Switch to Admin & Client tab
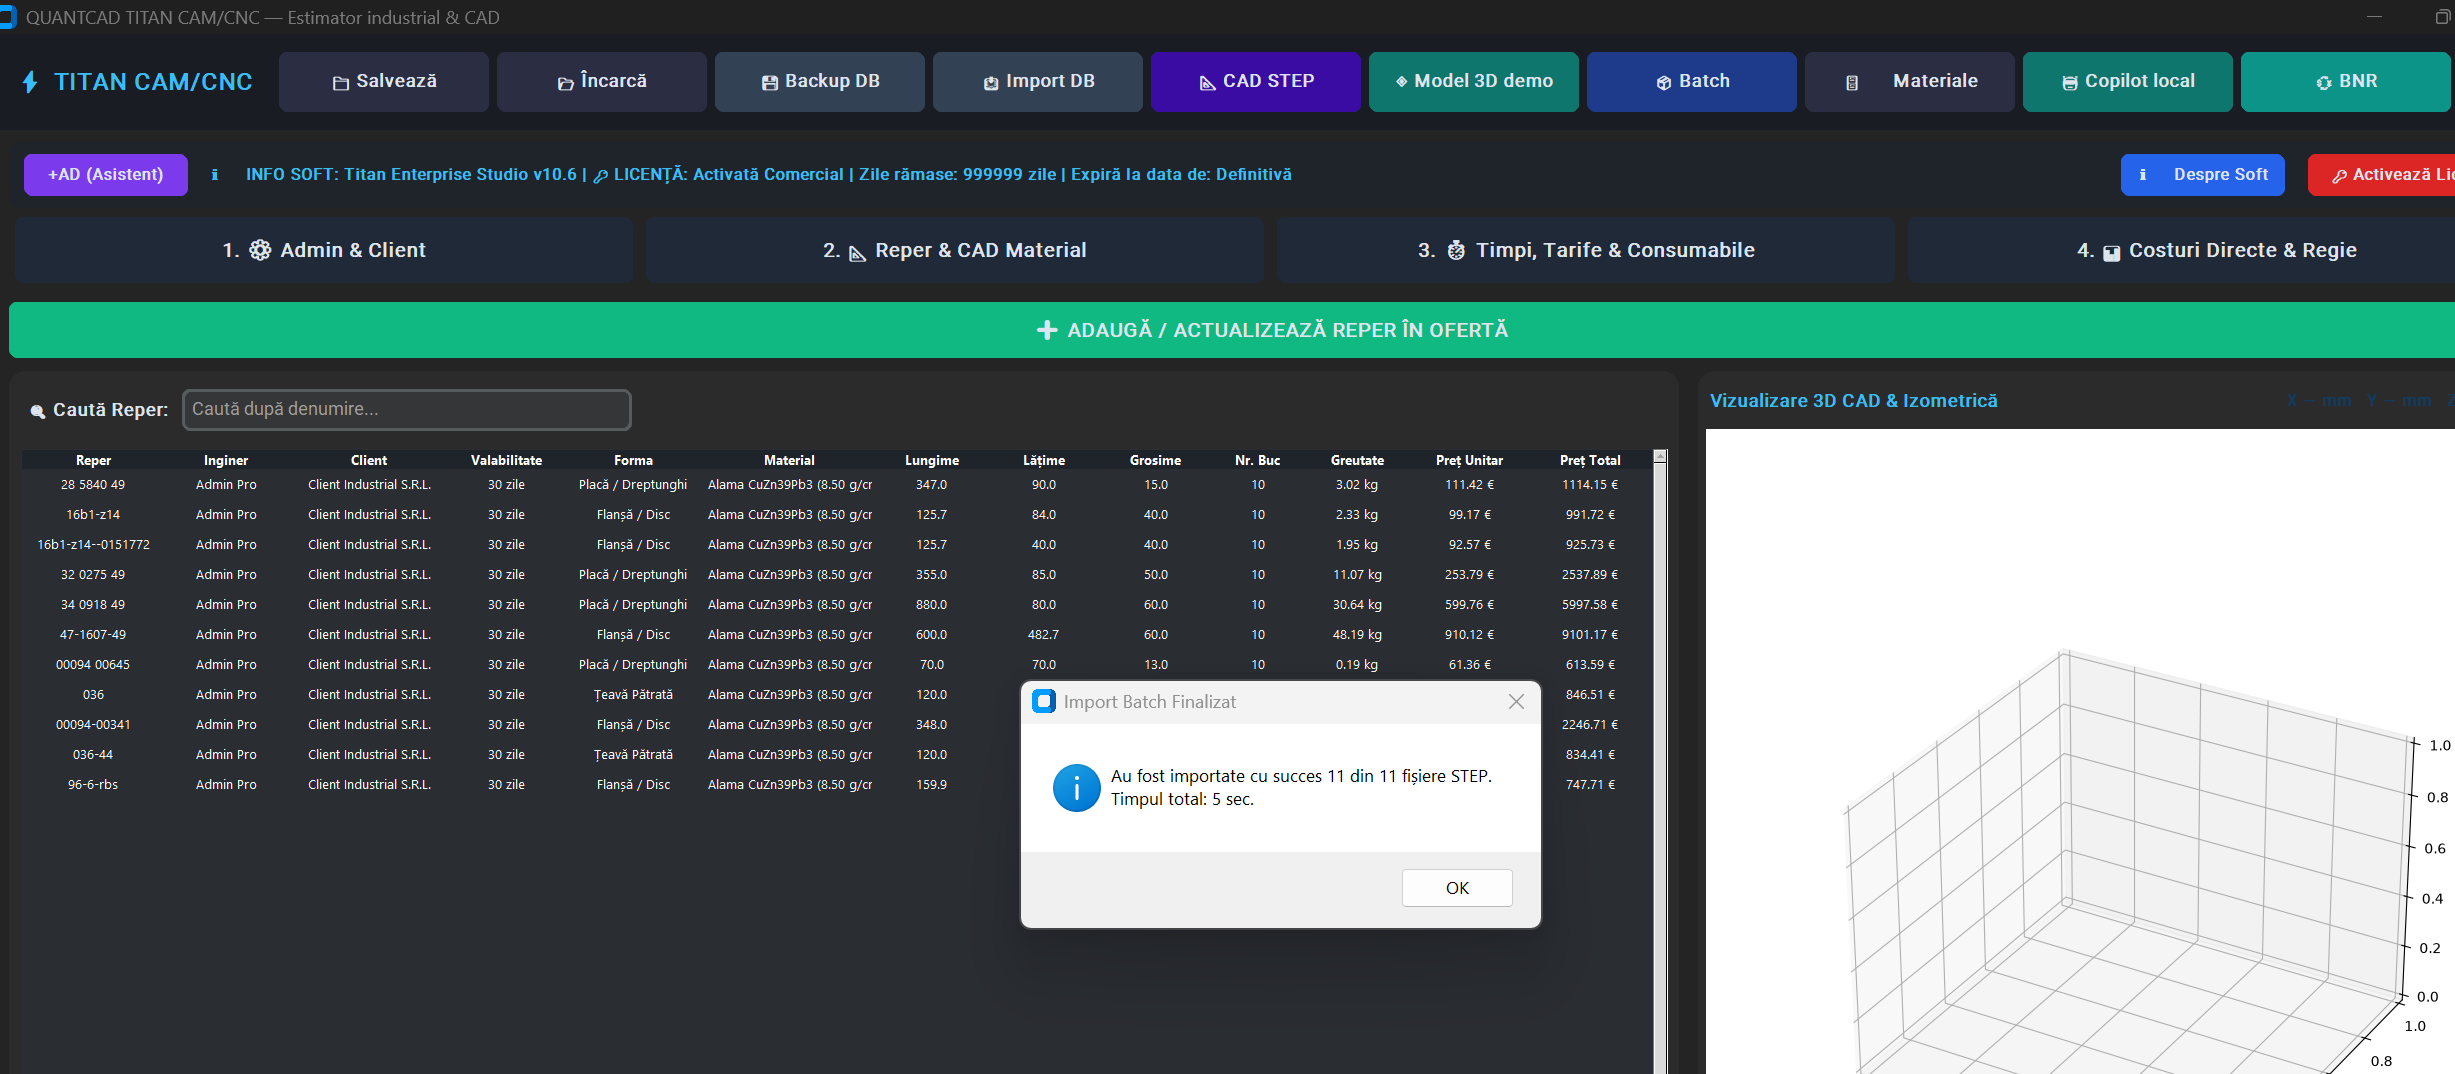The width and height of the screenshot is (2455, 1074). tap(324, 250)
